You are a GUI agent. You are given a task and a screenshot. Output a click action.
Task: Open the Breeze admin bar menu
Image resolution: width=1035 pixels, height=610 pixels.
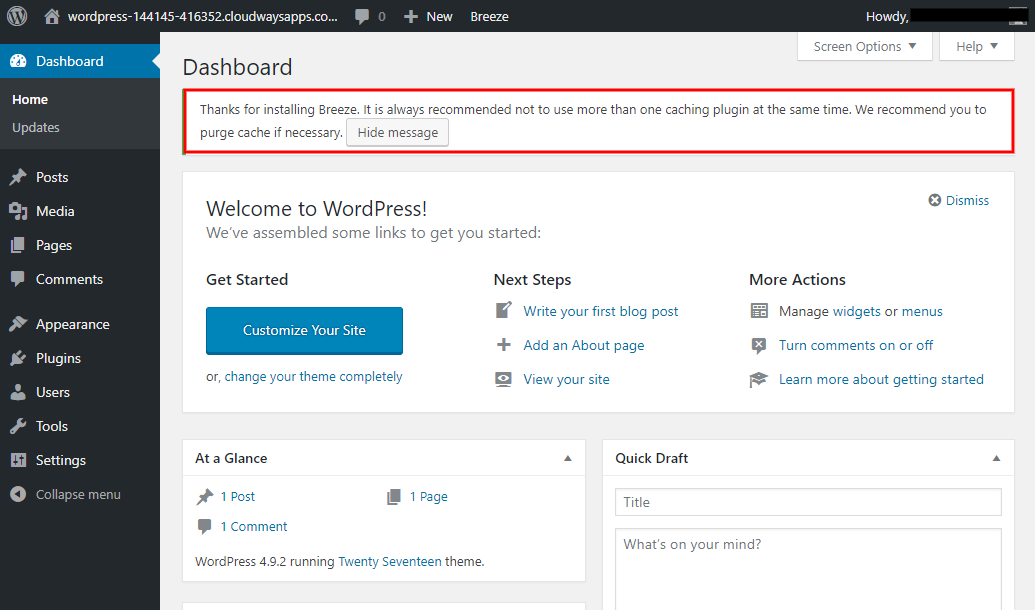click(489, 17)
